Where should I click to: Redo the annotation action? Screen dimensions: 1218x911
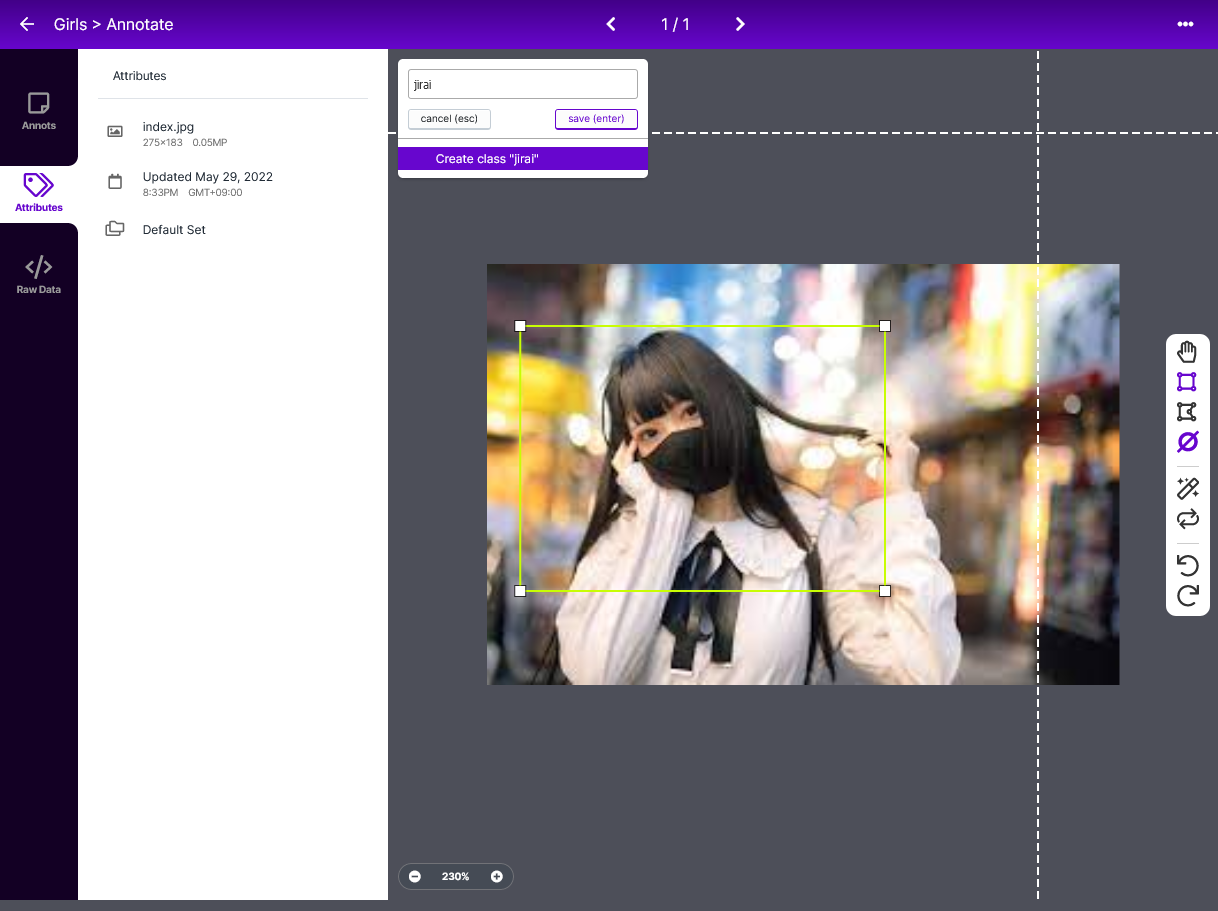tap(1187, 596)
